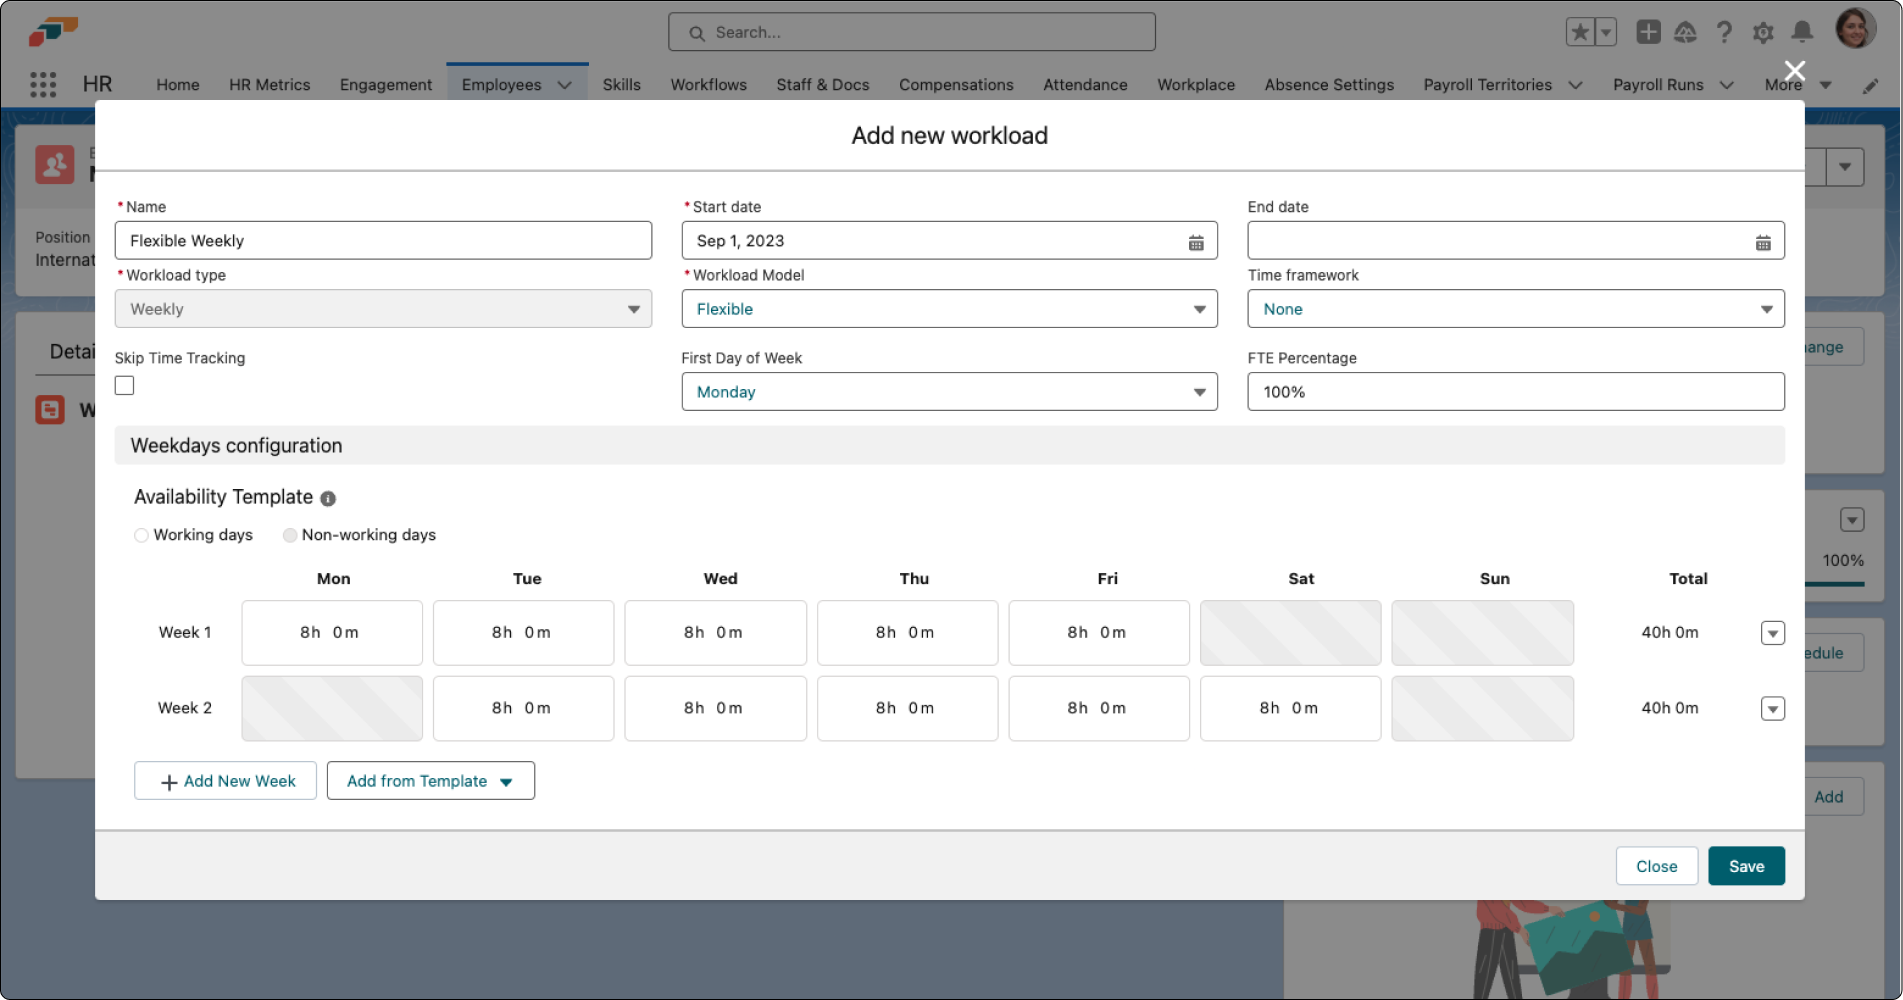Expand the First Day of Week dropdown
The image size is (1903, 1000).
(x=948, y=392)
